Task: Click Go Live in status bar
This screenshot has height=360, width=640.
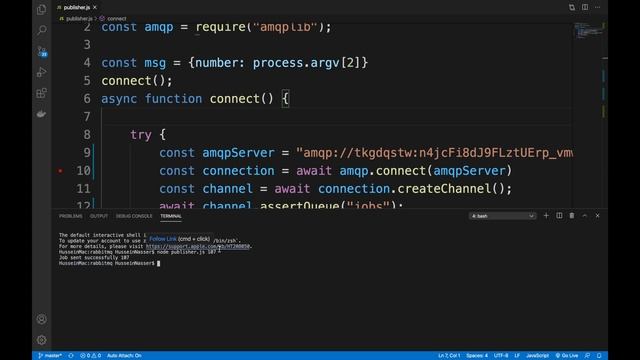Action: click(x=567, y=356)
